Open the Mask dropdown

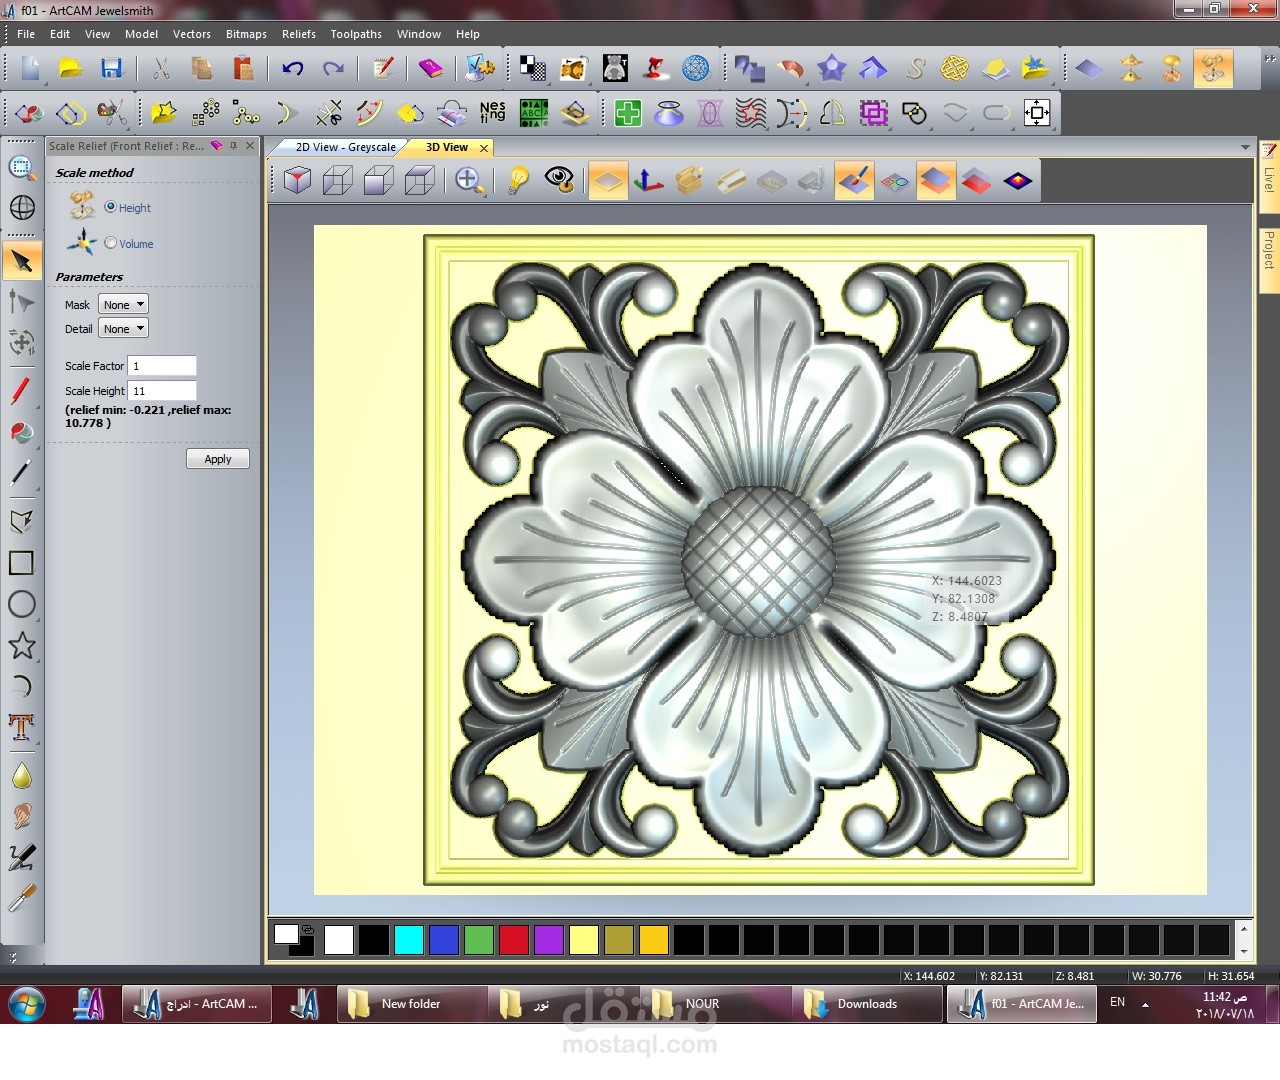pos(124,304)
